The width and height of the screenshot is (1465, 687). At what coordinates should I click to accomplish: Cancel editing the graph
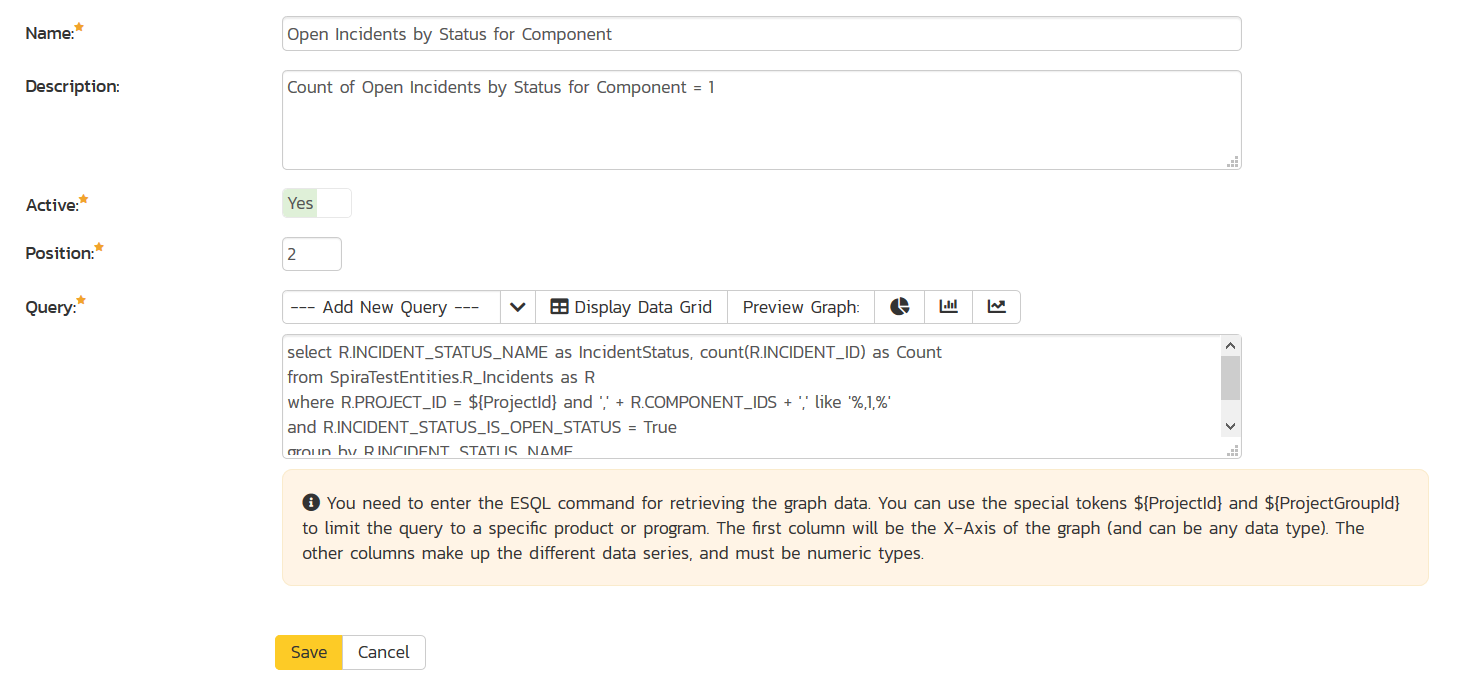tap(384, 652)
